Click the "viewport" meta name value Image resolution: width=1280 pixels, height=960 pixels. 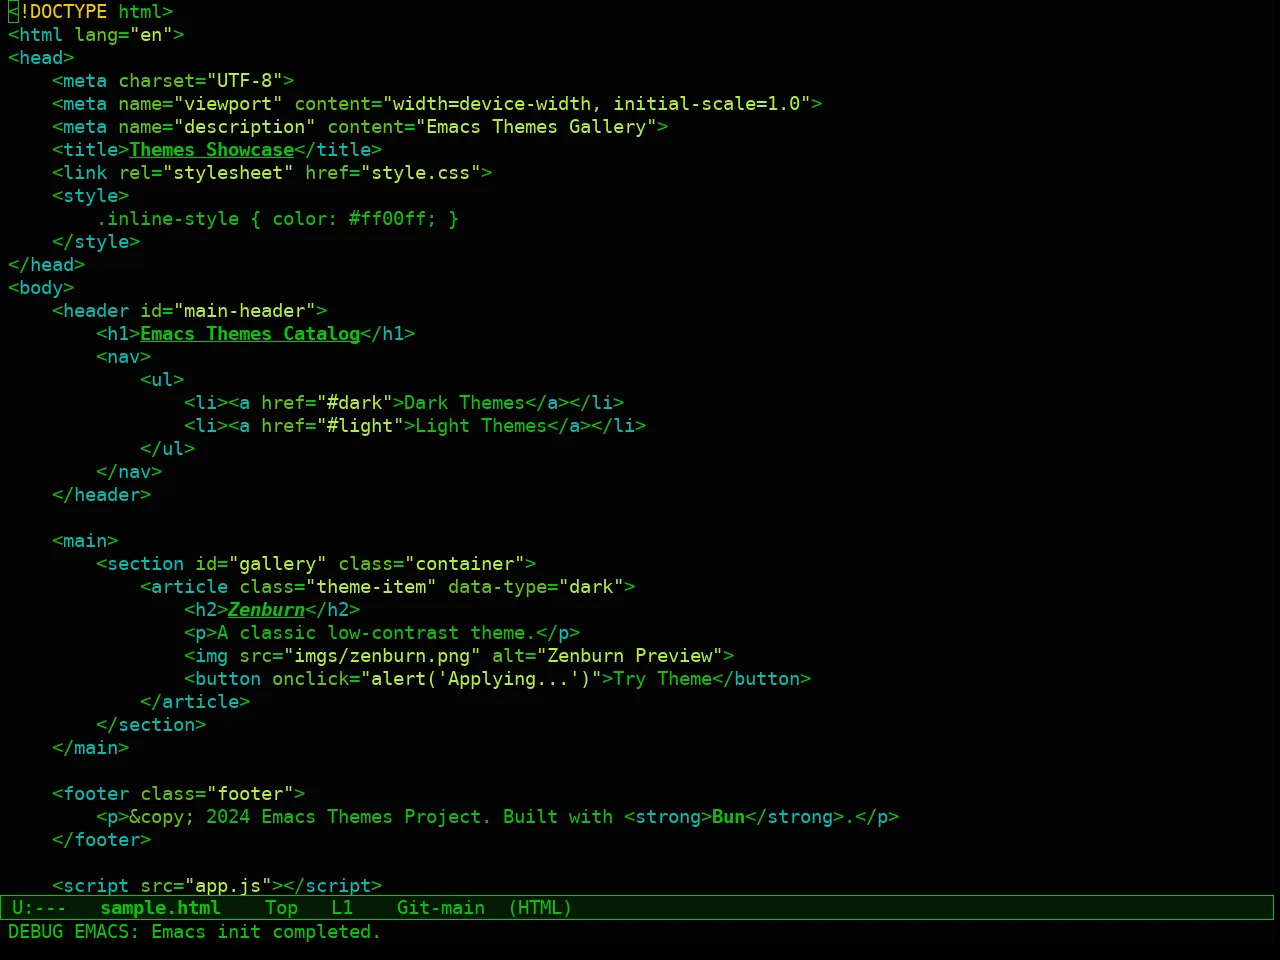click(228, 104)
